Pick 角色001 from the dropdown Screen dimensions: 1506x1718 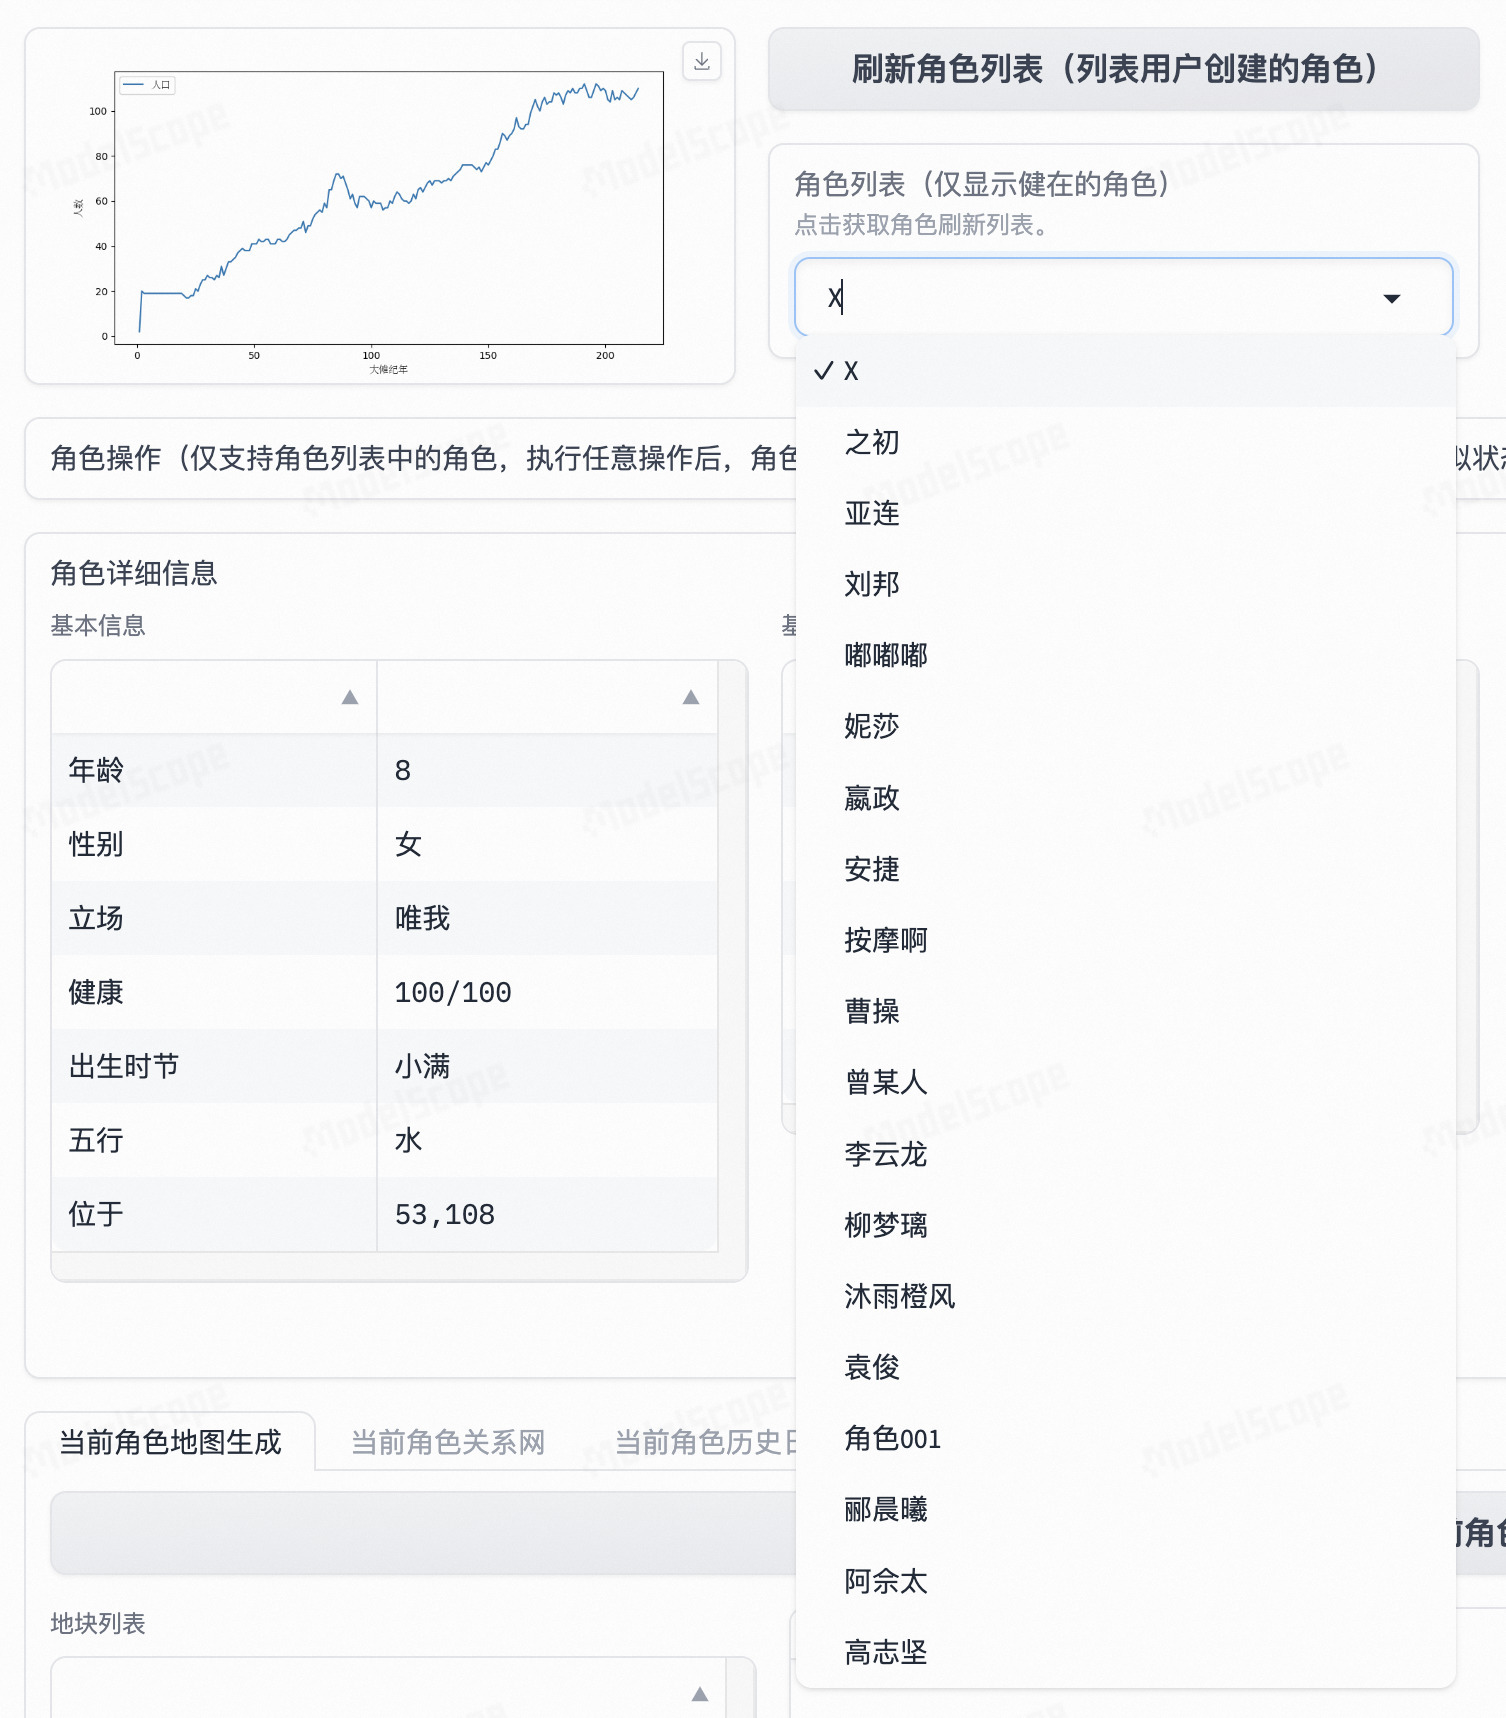click(x=1126, y=1439)
